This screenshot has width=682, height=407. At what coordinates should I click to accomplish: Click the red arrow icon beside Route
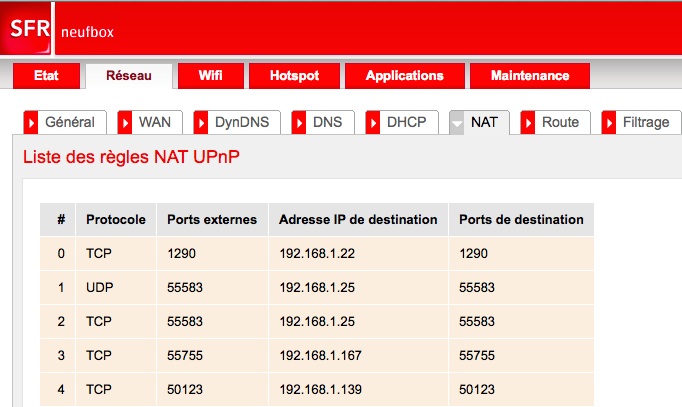[x=529, y=122]
